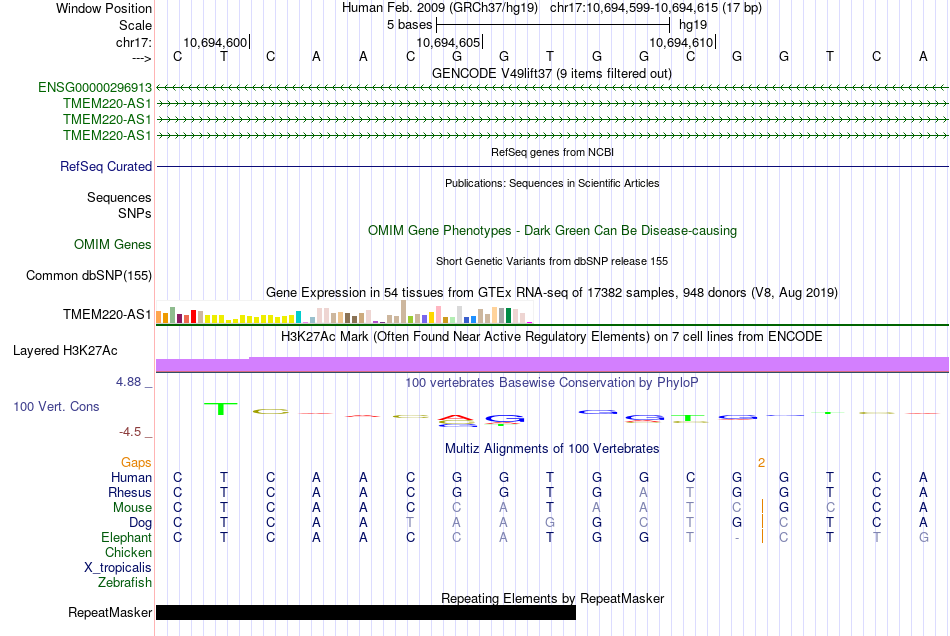Select the OMIM Genes label
Viewport: 950px width, 636px height.
point(113,244)
